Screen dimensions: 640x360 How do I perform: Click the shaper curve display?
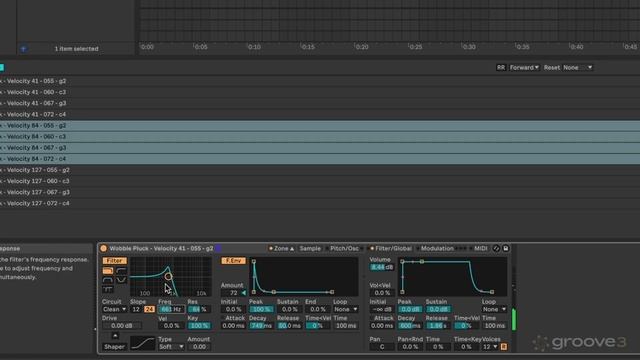click(x=142, y=343)
